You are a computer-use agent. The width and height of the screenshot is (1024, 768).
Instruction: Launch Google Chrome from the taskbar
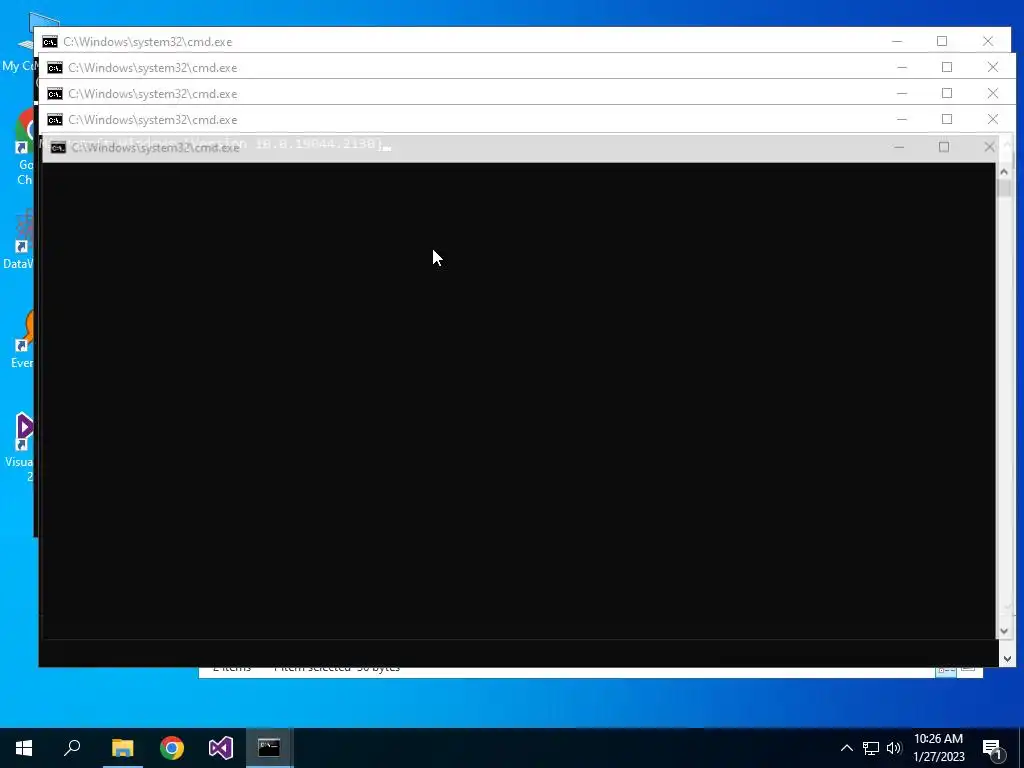(172, 748)
